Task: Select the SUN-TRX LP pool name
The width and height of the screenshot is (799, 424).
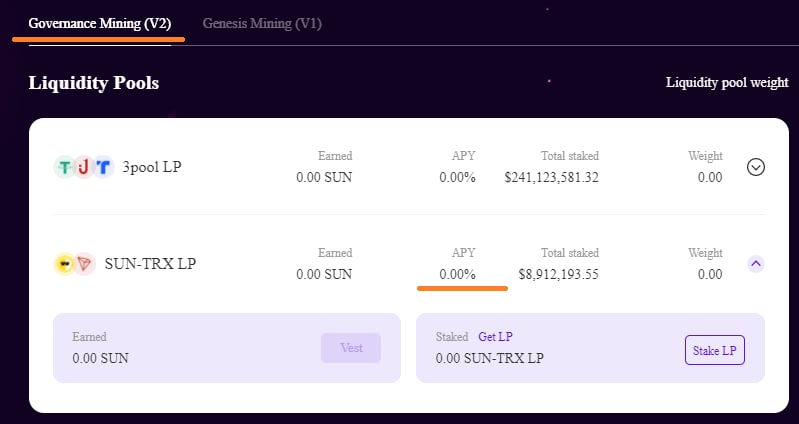Action: (150, 263)
